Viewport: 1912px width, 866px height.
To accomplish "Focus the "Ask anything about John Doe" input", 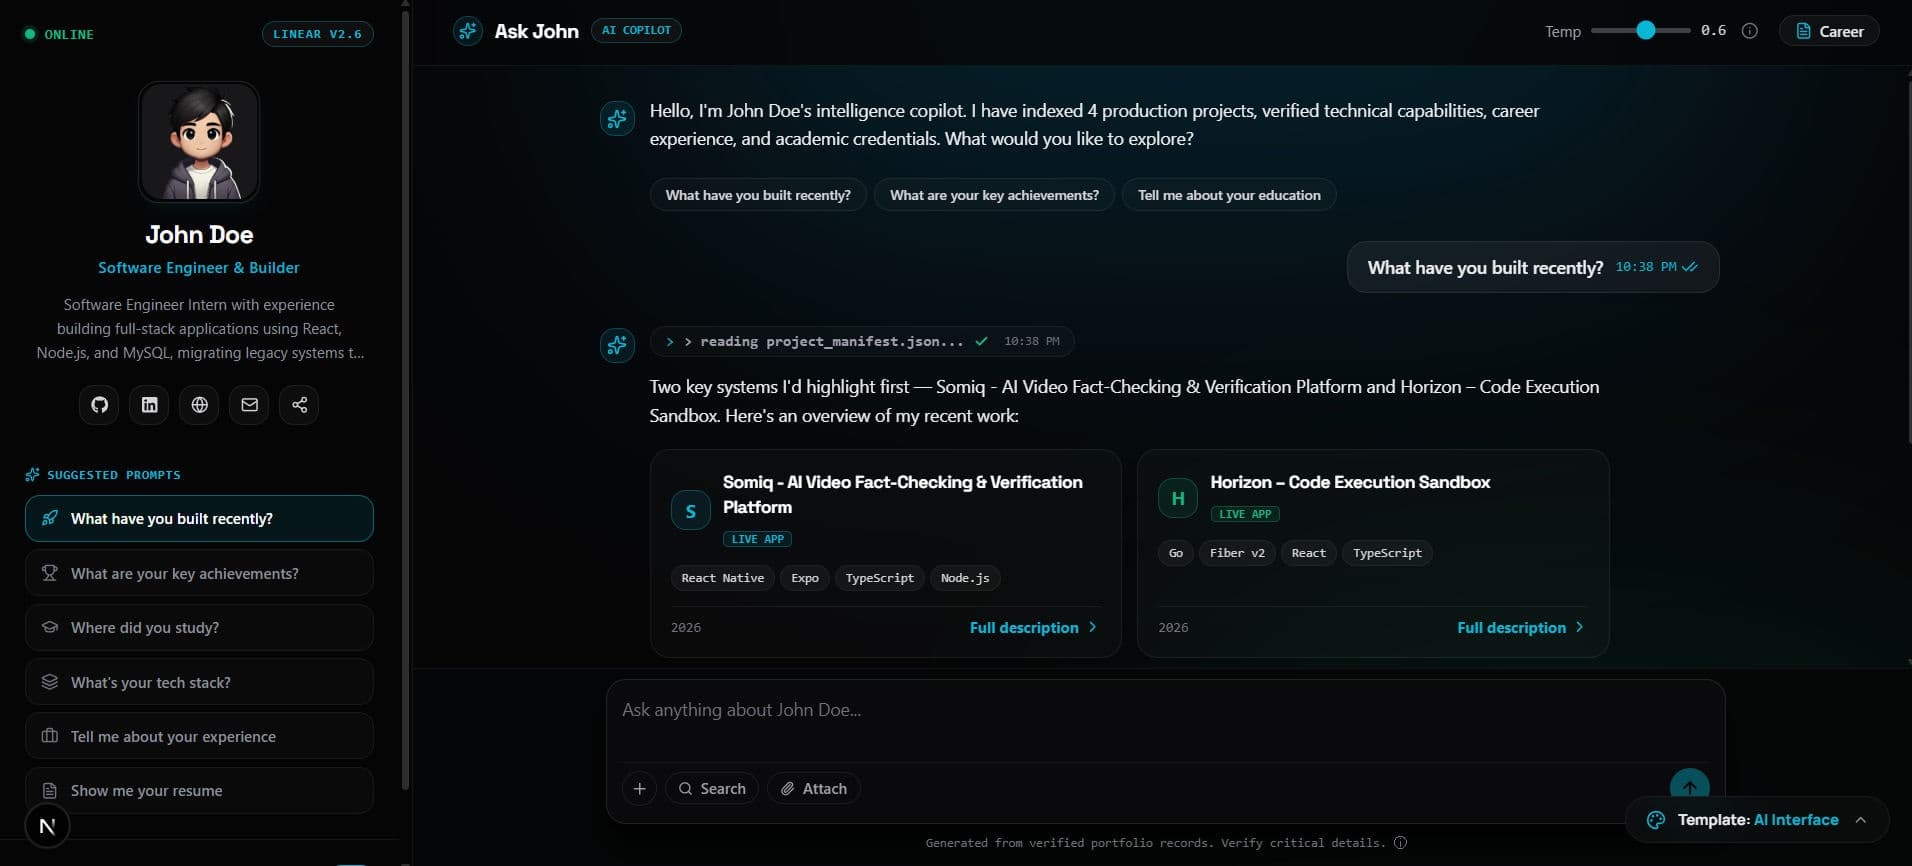I will pos(1165,720).
